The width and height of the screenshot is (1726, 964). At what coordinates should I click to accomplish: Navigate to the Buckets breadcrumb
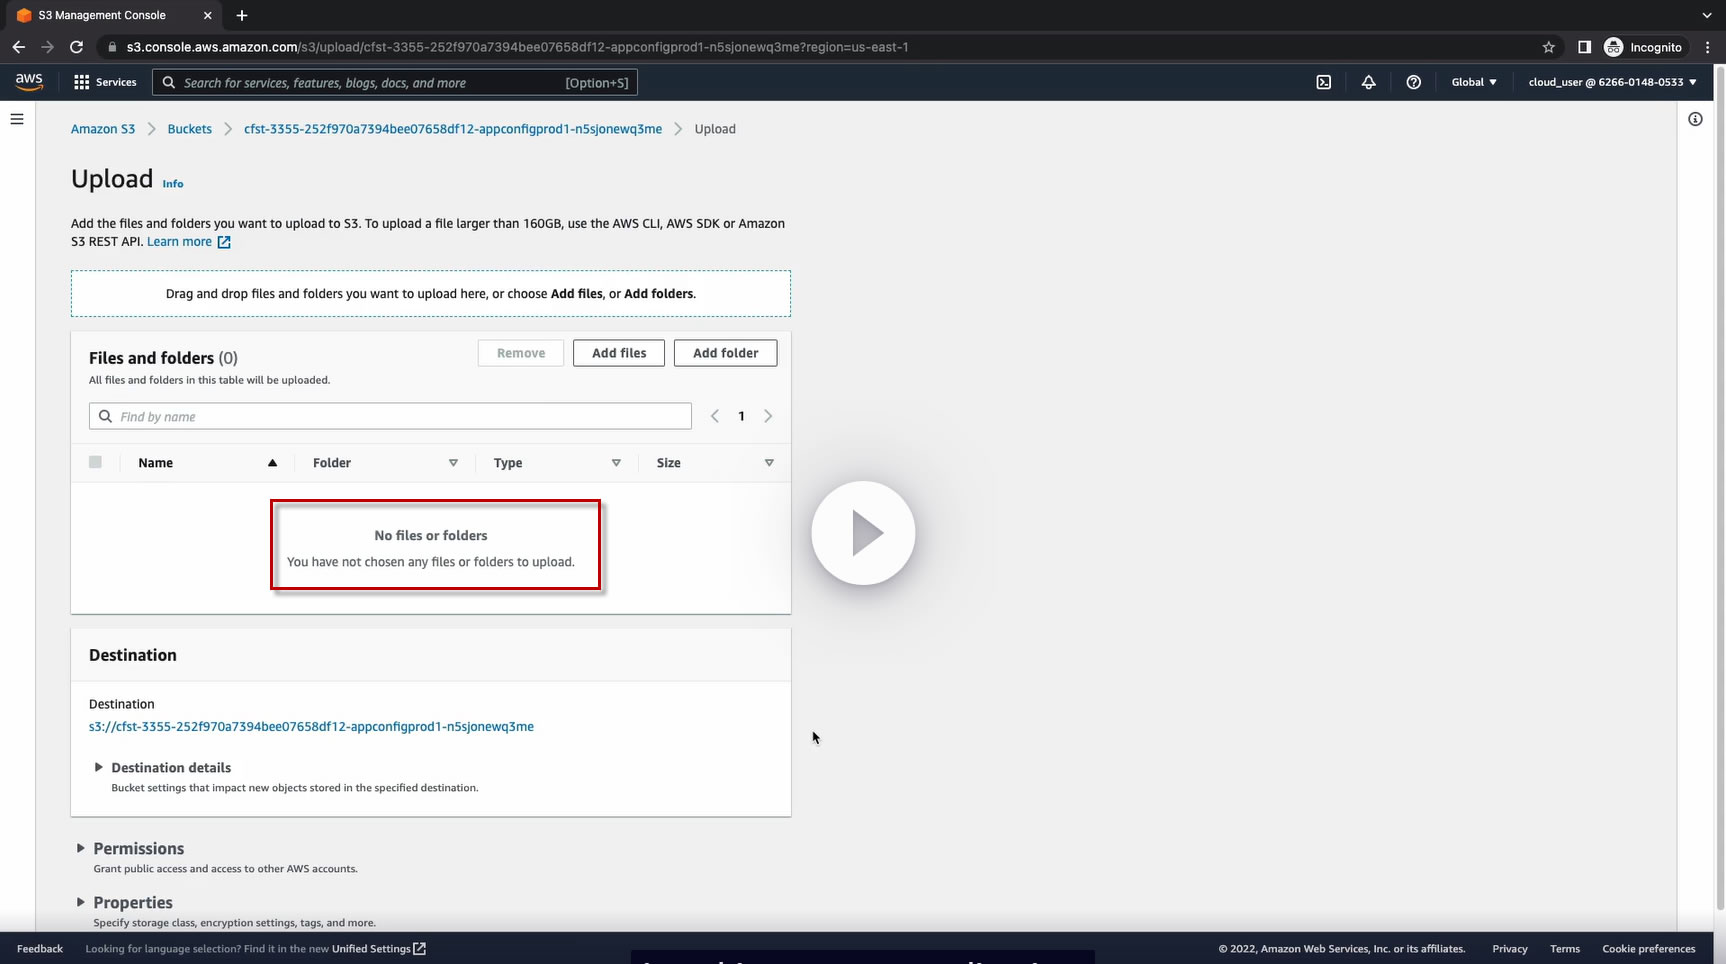190,129
